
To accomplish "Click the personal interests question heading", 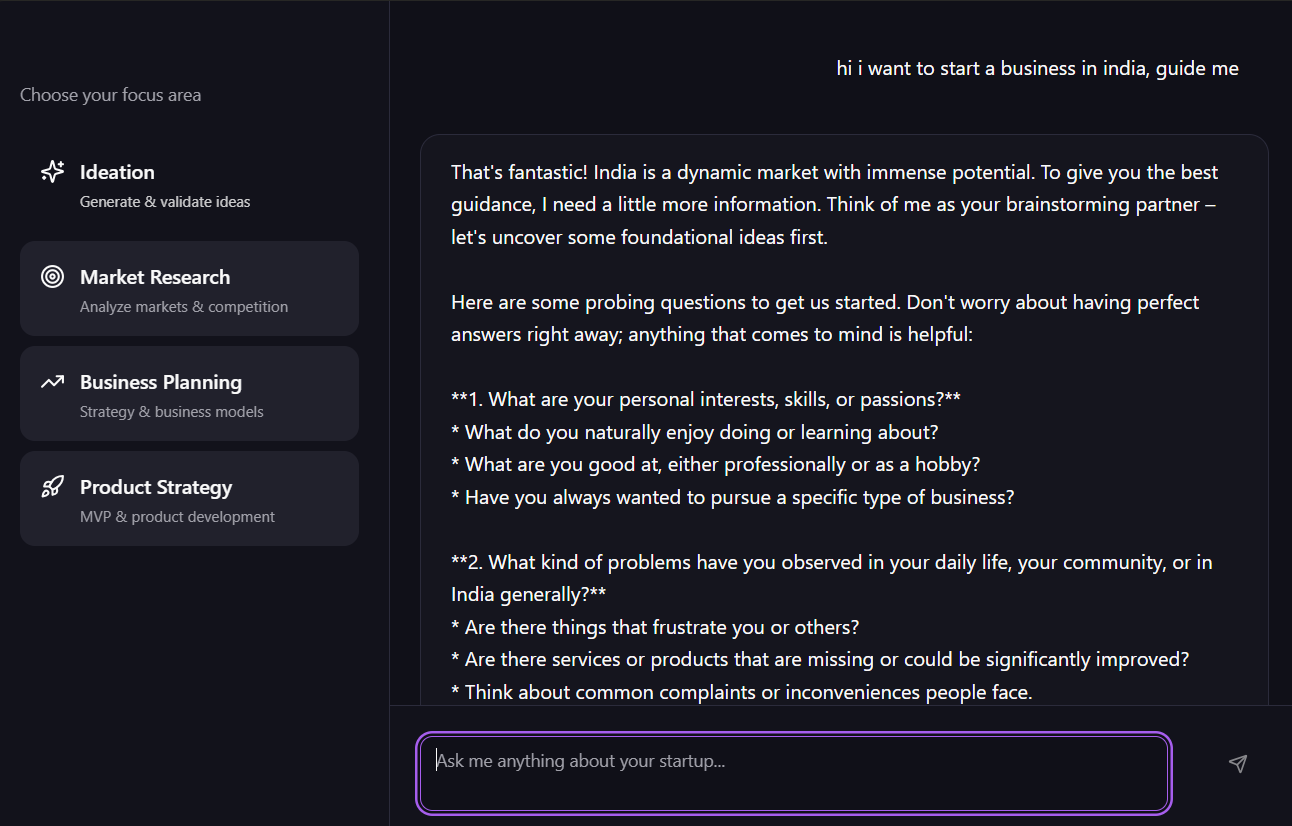I will click(x=705, y=399).
